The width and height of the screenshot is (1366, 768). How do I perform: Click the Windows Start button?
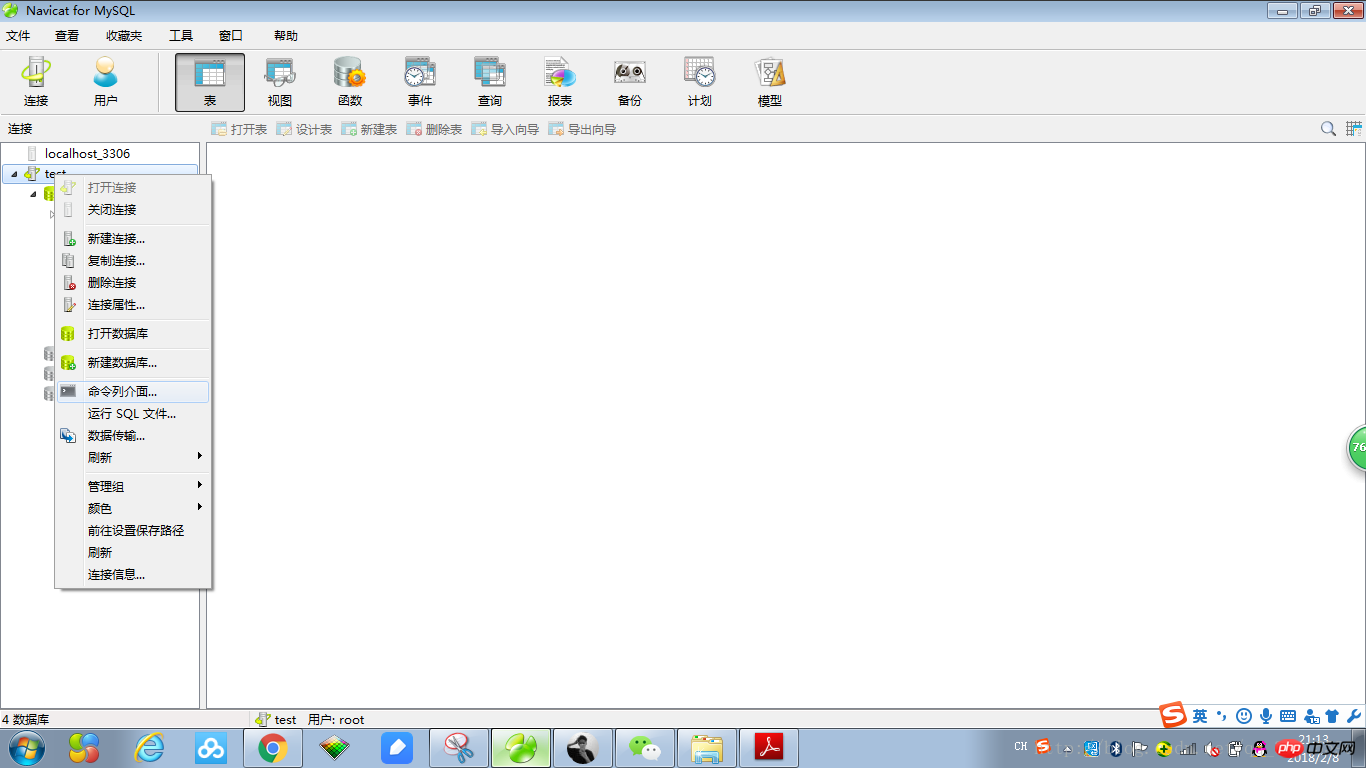pos(26,748)
